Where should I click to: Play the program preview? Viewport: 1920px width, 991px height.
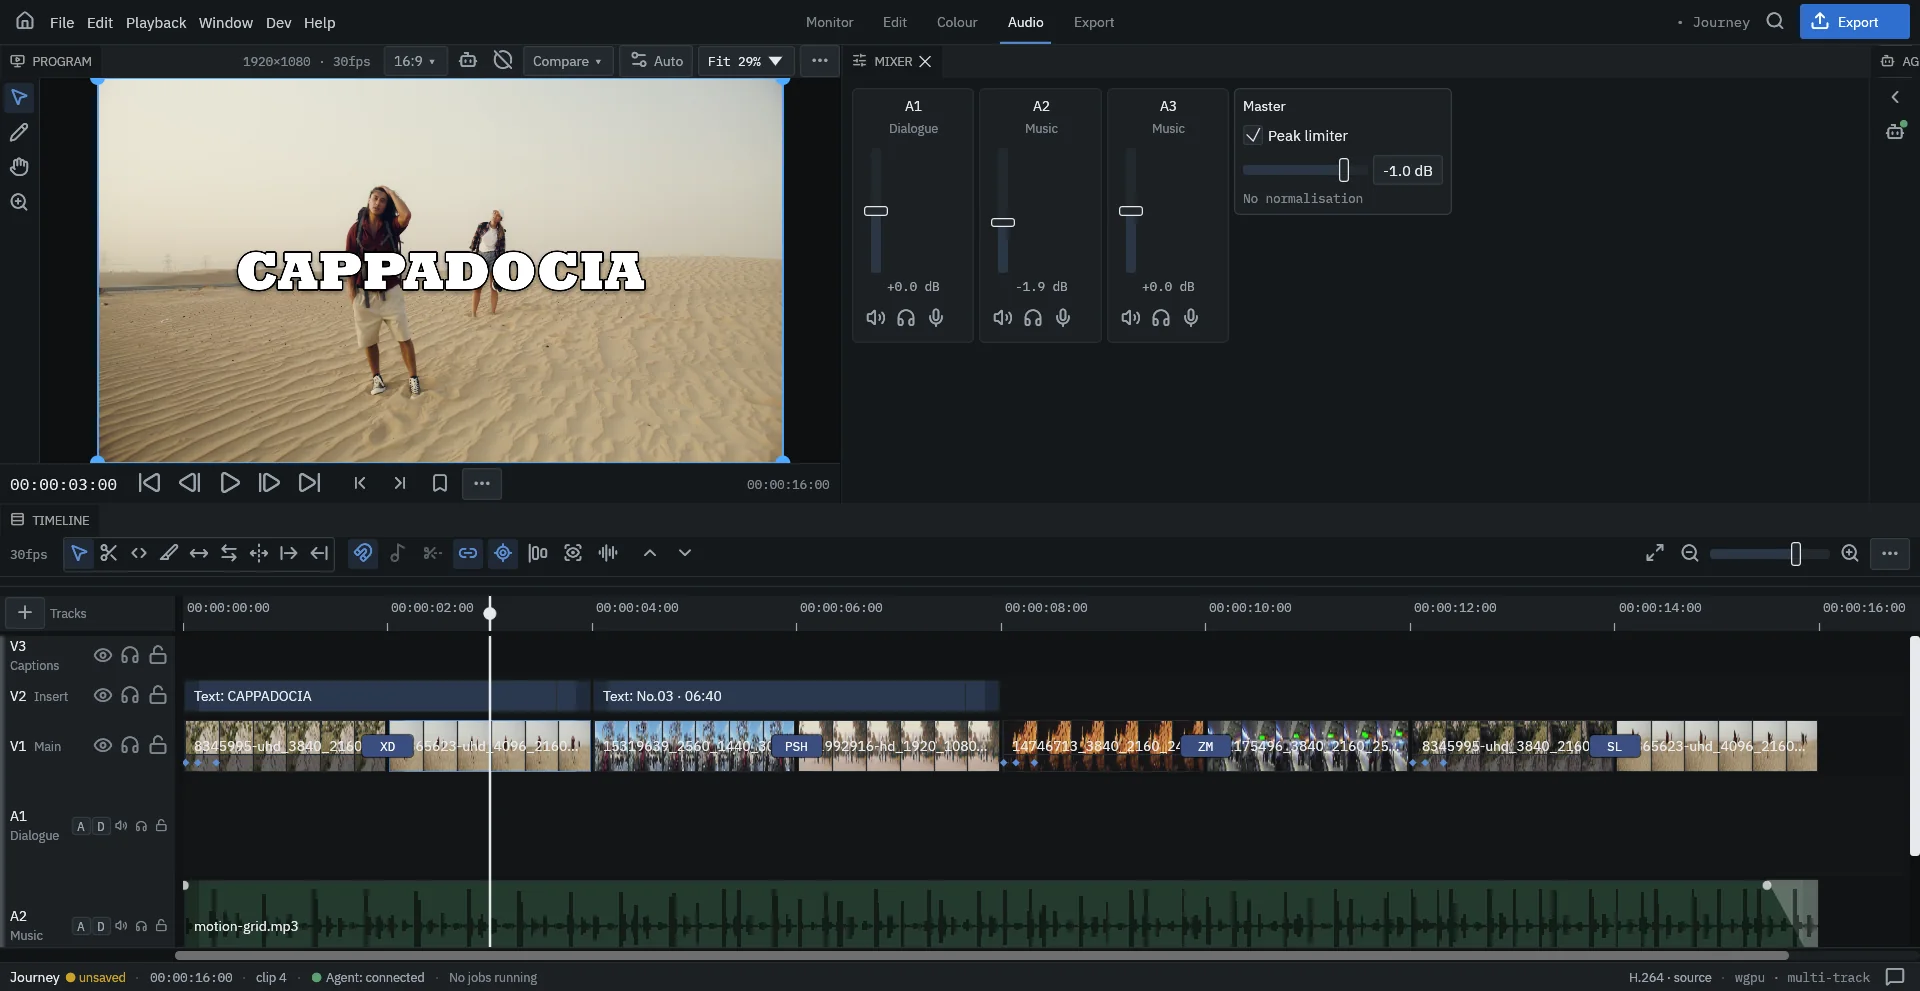(x=230, y=484)
